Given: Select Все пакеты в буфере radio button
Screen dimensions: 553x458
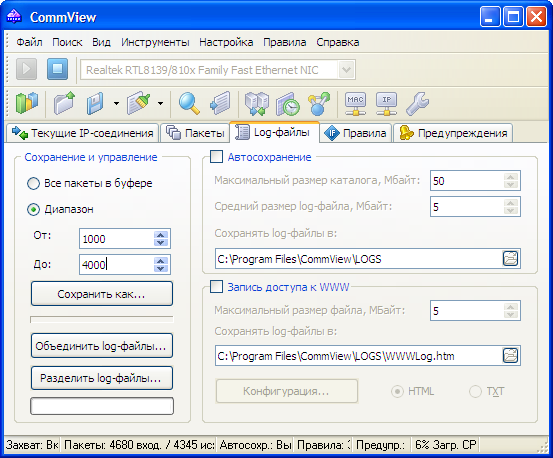Looking at the screenshot, I should (x=34, y=184).
